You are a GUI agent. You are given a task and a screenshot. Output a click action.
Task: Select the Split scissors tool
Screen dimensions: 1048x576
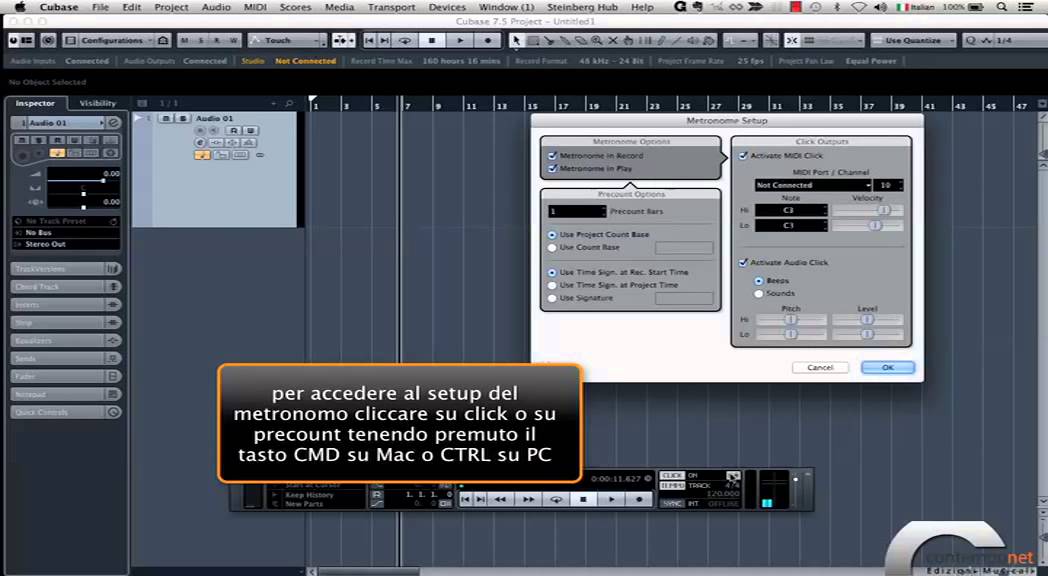coord(549,40)
